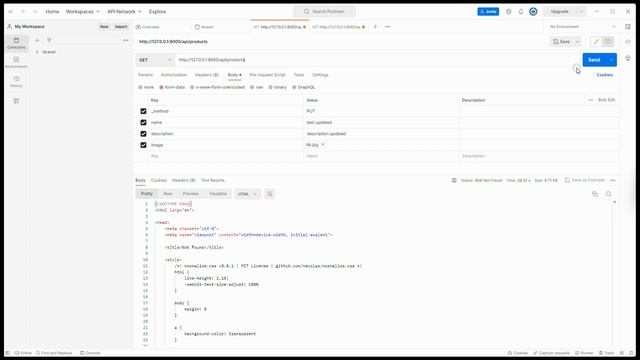Image resolution: width=640 pixels, height=360 pixels.
Task: Open the API Network dropdown menu
Action: coord(124,12)
